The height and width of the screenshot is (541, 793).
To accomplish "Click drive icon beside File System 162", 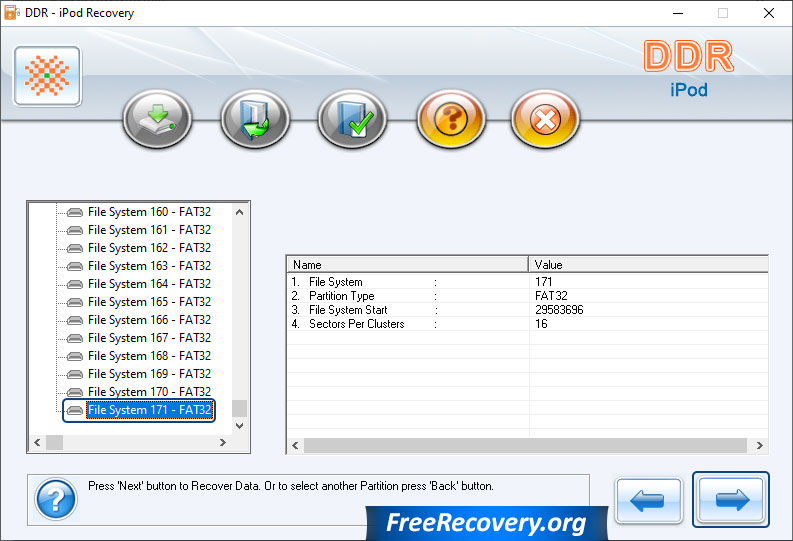I will [75, 248].
